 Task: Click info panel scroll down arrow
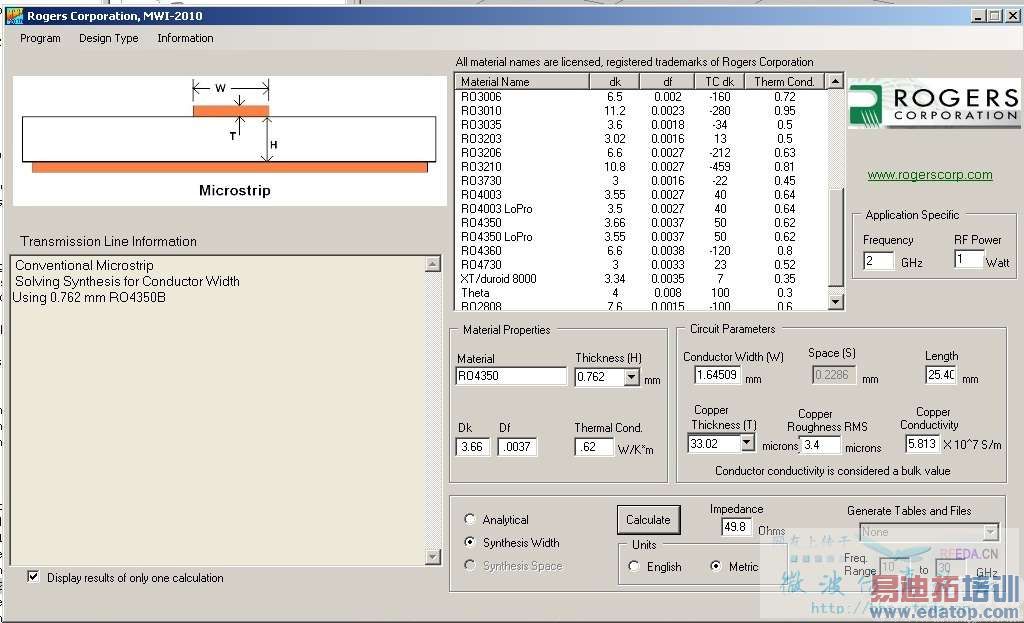(x=432, y=556)
